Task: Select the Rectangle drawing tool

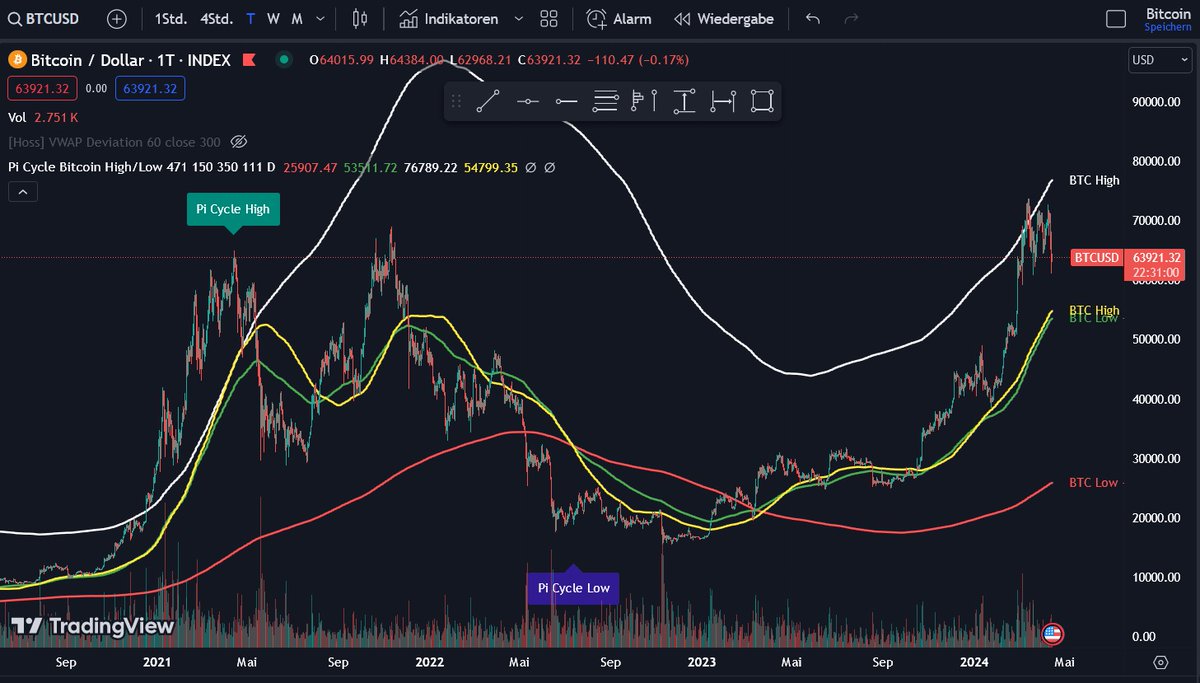Action: click(762, 100)
